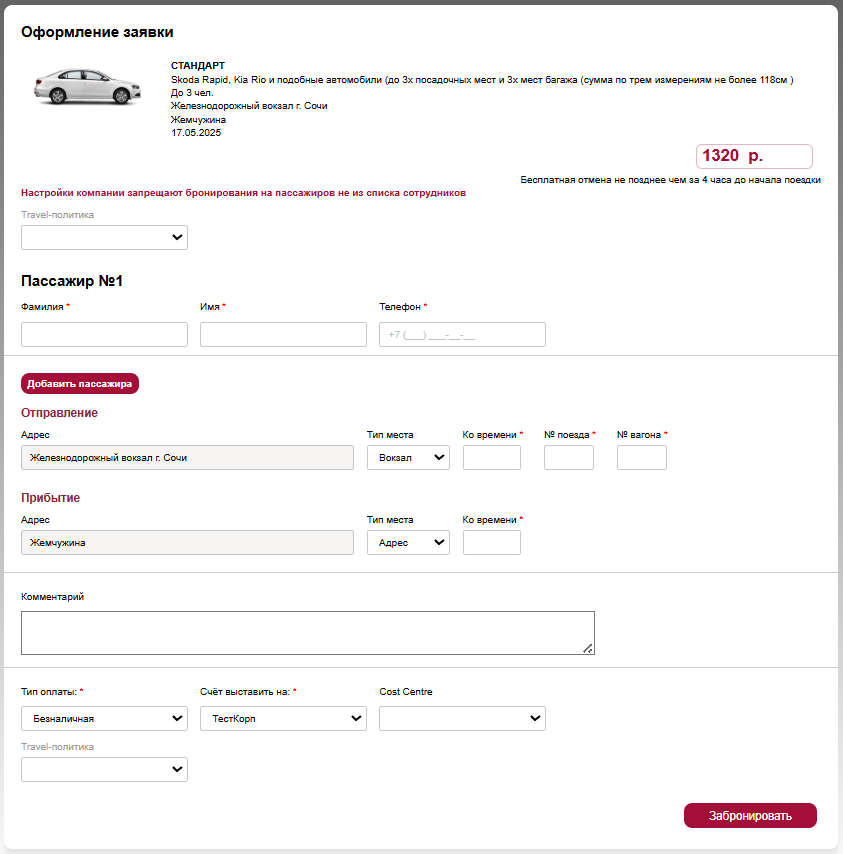Click the comment box resize handle
Screen dimensions: 843x854
pyautogui.click(x=588, y=648)
